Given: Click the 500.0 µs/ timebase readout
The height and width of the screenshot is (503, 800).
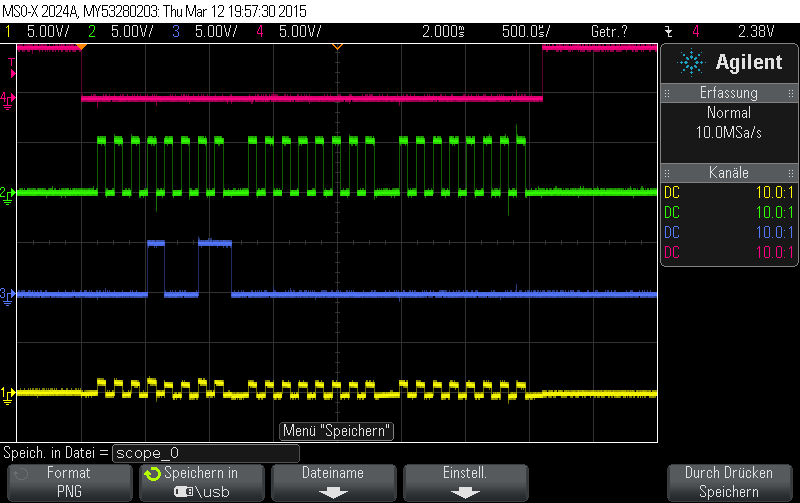Looking at the screenshot, I should click(x=526, y=32).
